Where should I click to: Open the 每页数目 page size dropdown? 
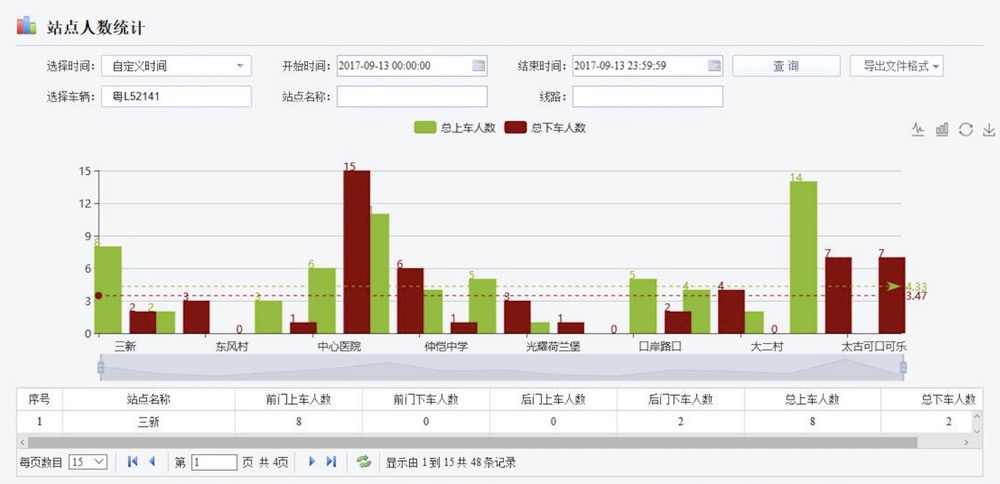pyautogui.click(x=88, y=462)
